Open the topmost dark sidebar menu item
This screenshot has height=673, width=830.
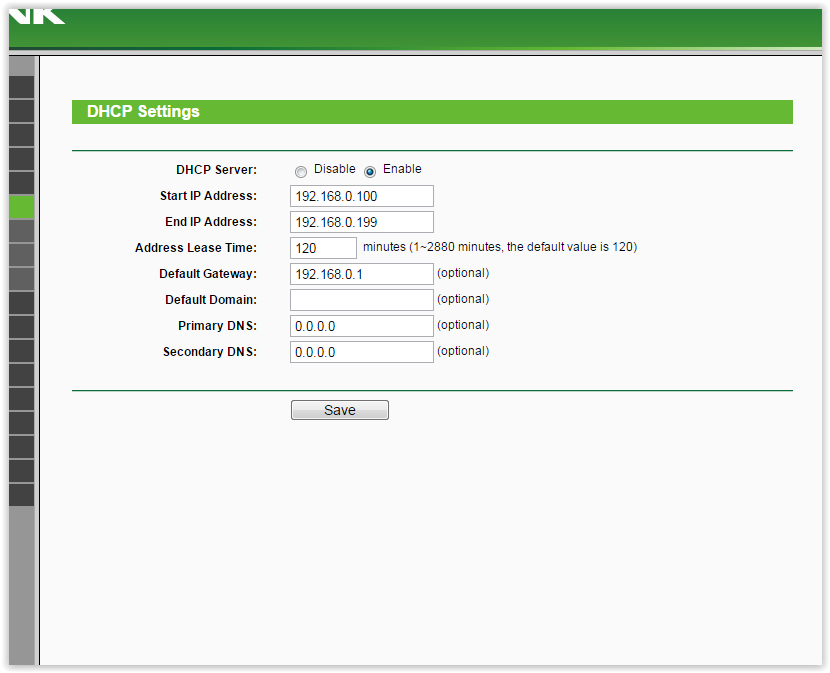(x=21, y=87)
